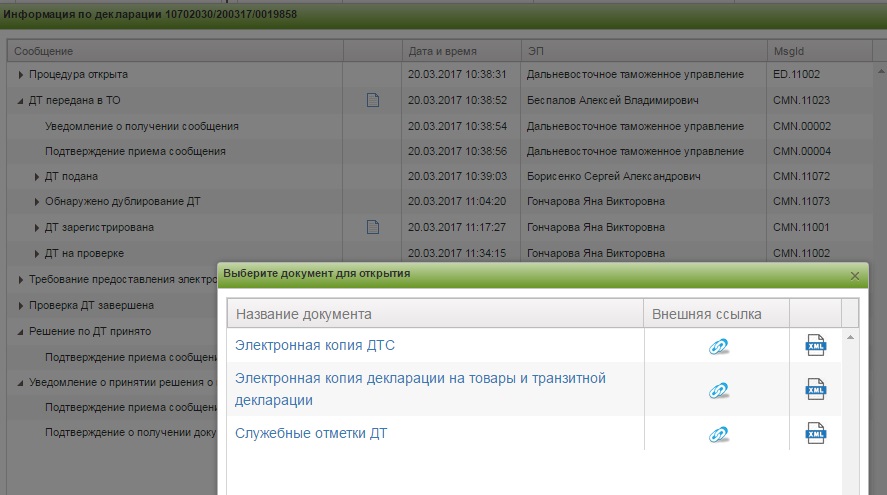The width and height of the screenshot is (887, 495).
Task: Open XML icon for declaration copy document
Action: tap(816, 389)
